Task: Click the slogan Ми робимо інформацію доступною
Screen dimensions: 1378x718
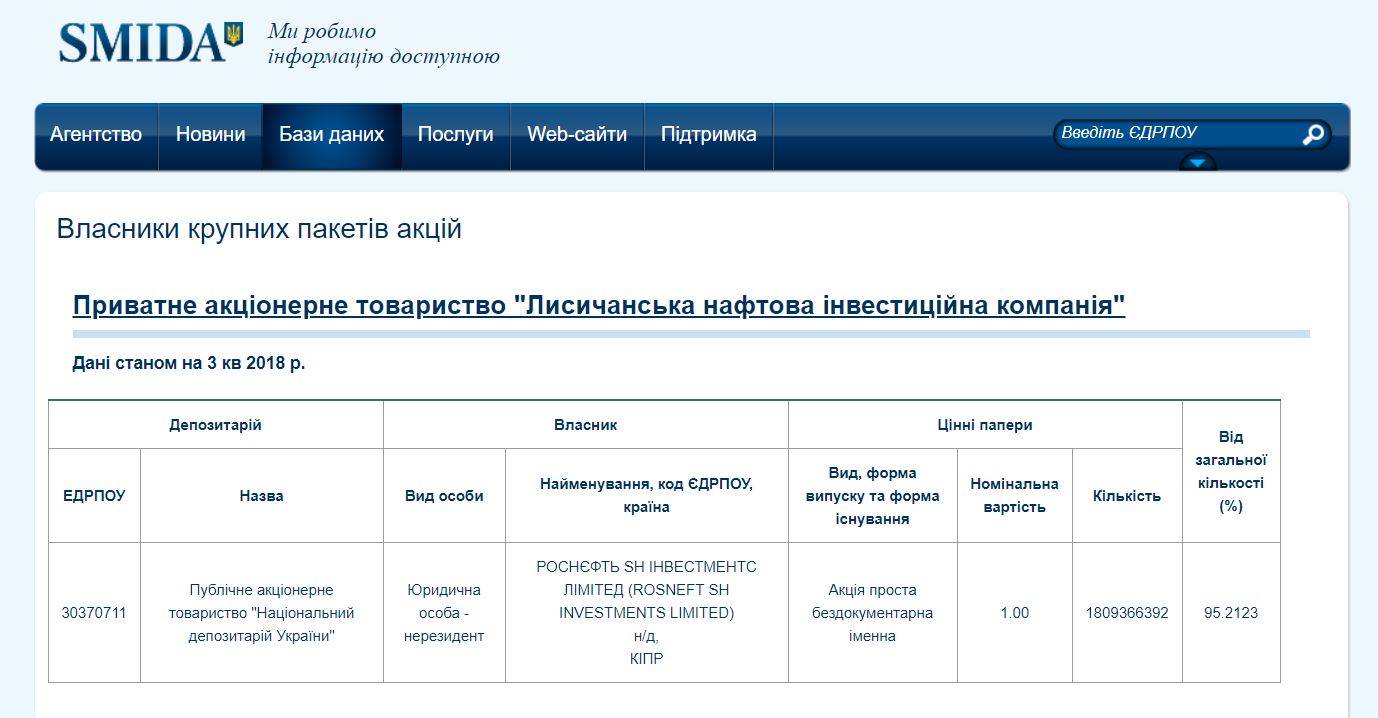Action: point(384,44)
